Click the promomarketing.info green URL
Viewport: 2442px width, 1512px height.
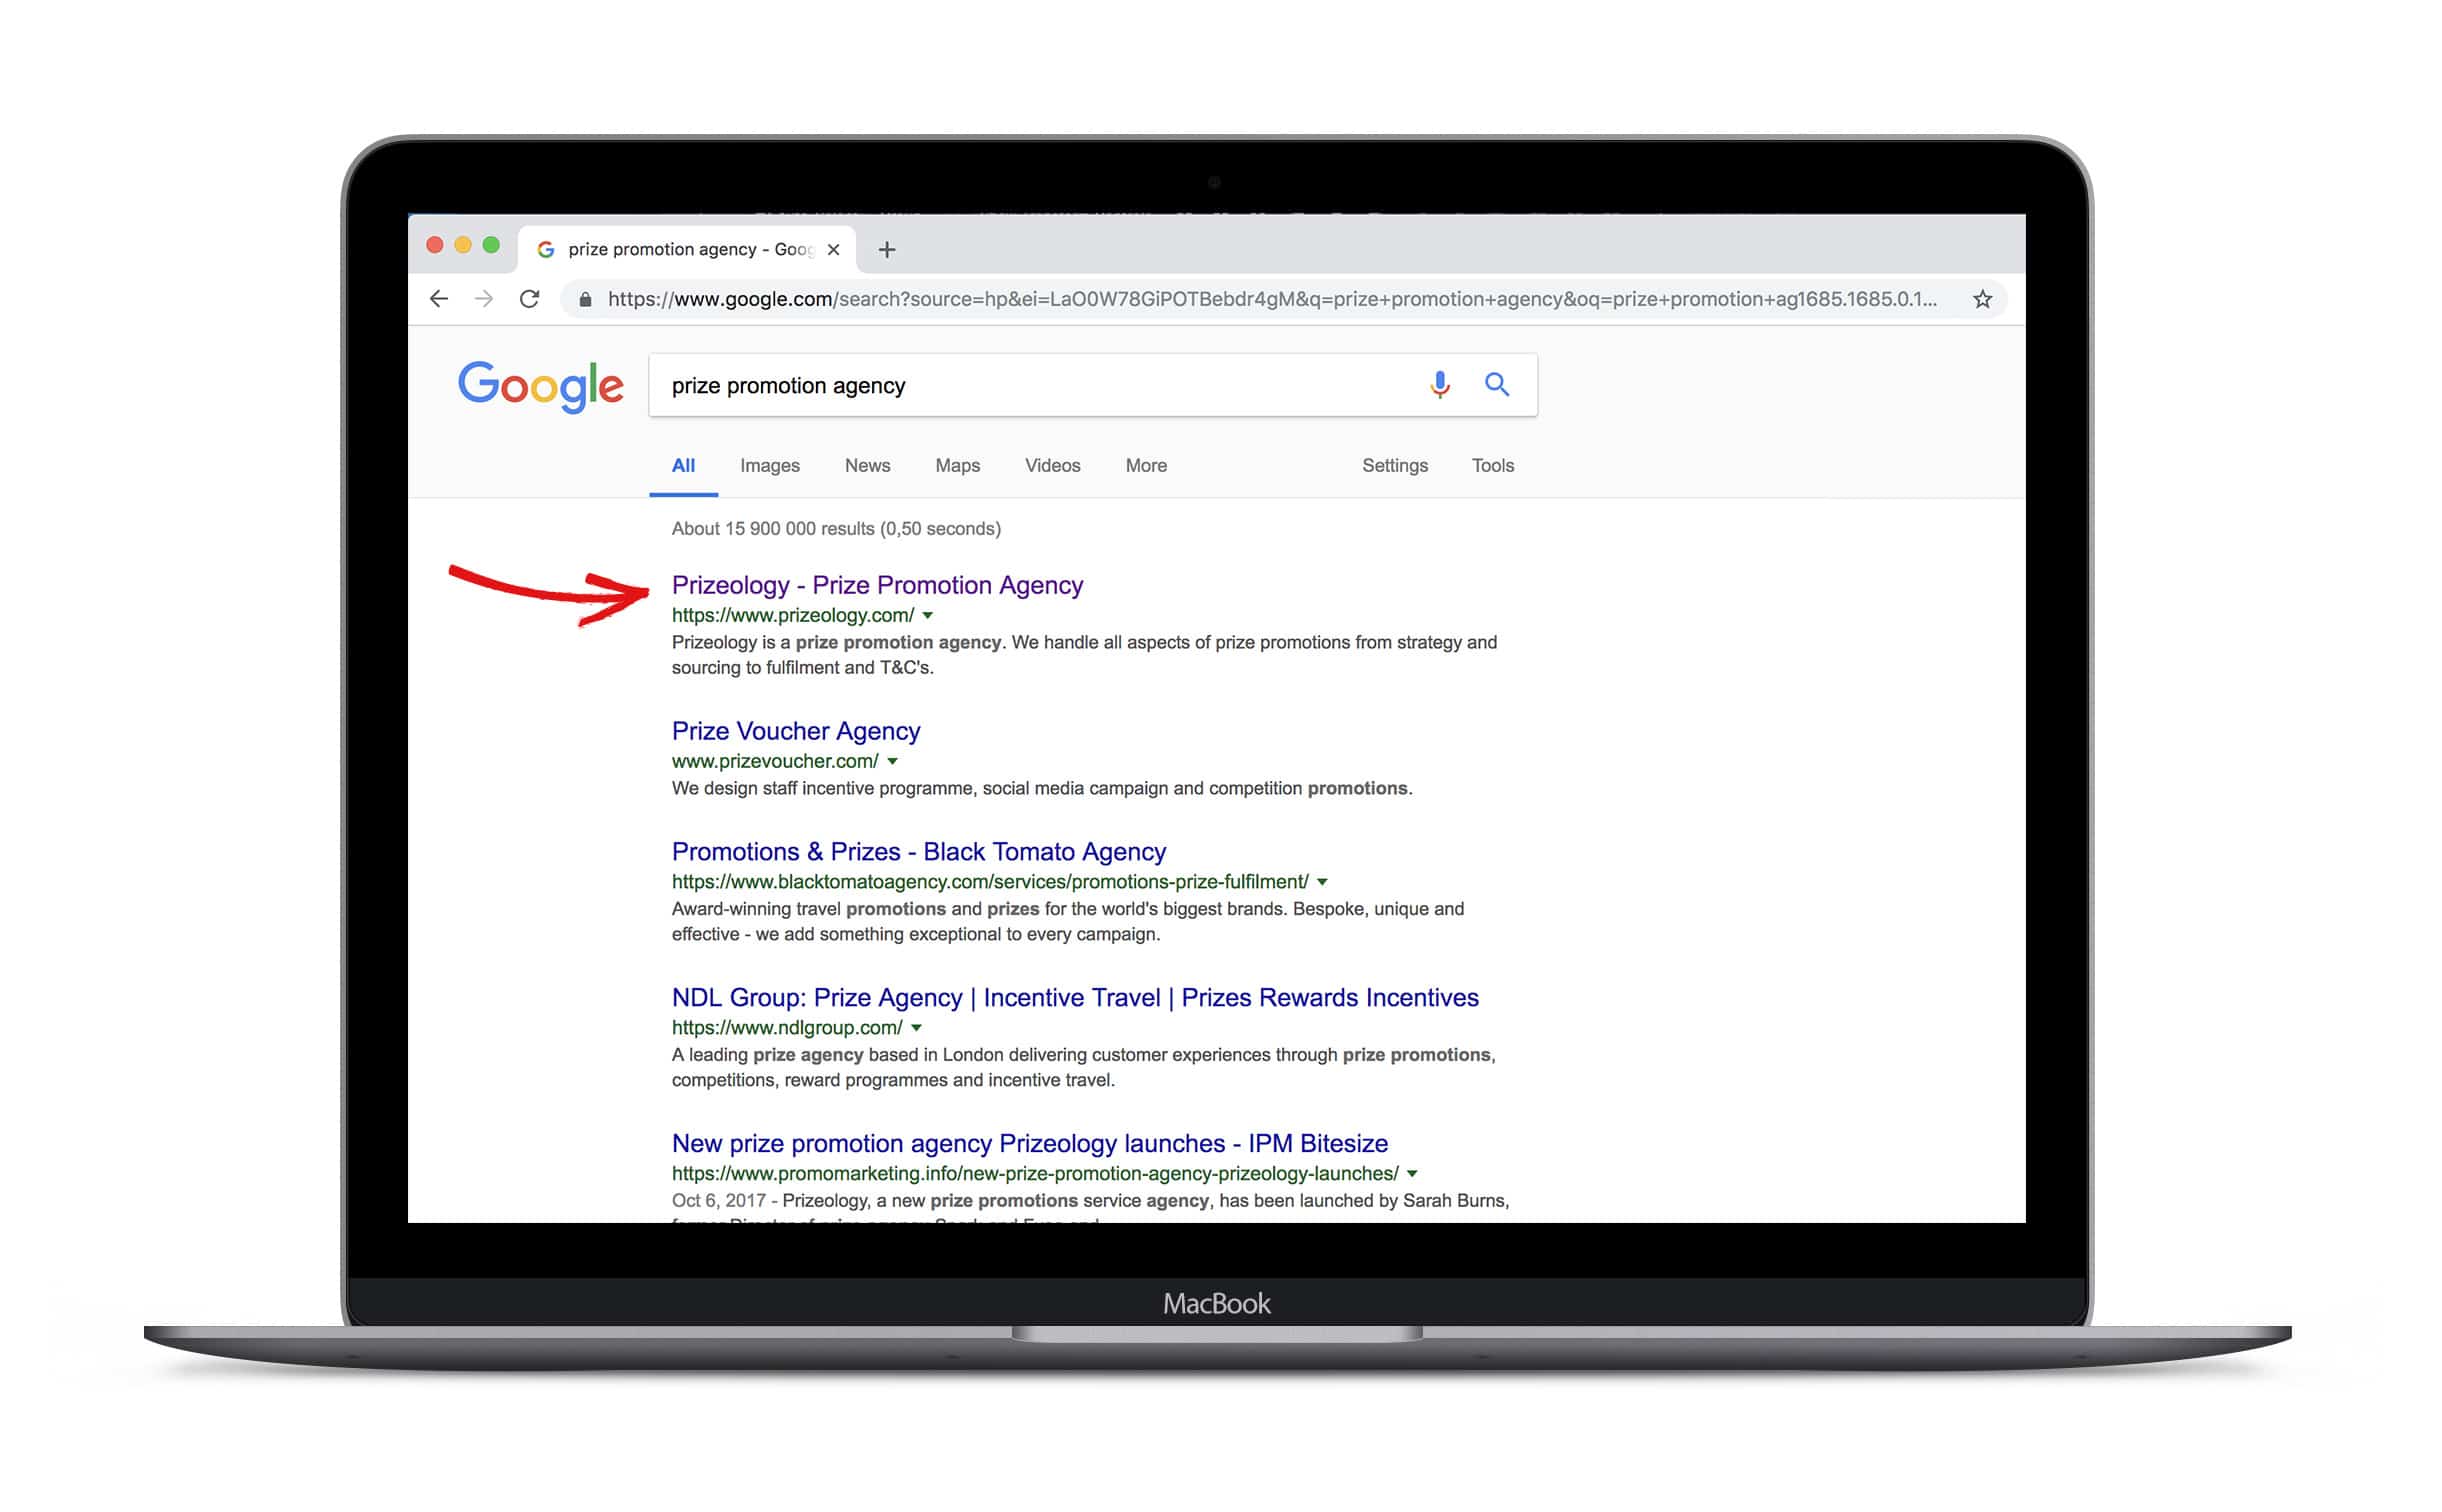[1035, 1174]
